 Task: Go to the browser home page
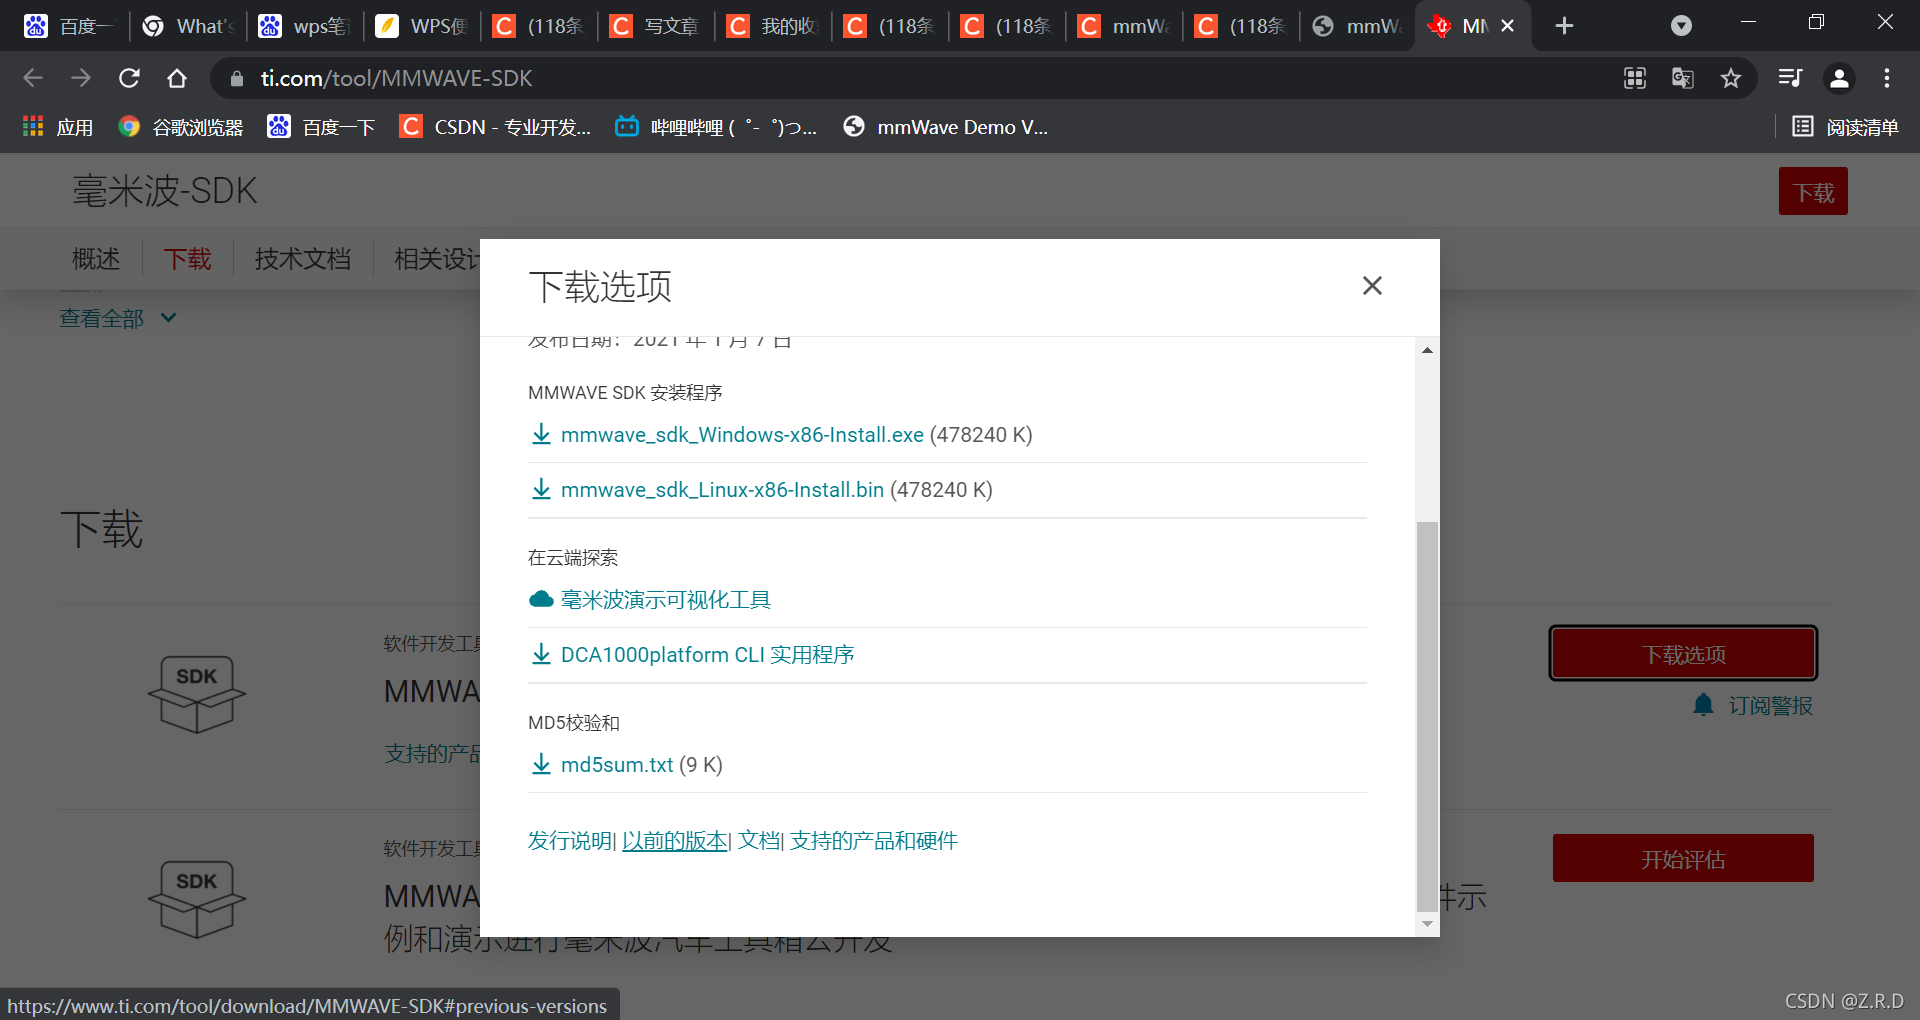(177, 78)
